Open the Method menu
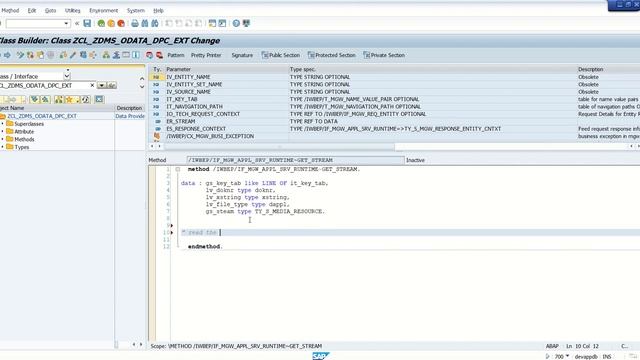This screenshot has height=360, width=640. (x=10, y=11)
